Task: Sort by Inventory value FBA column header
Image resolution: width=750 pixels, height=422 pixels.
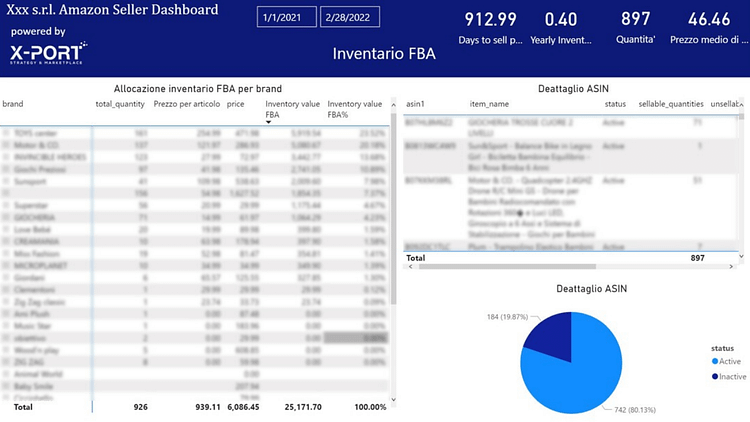Action: coord(292,109)
